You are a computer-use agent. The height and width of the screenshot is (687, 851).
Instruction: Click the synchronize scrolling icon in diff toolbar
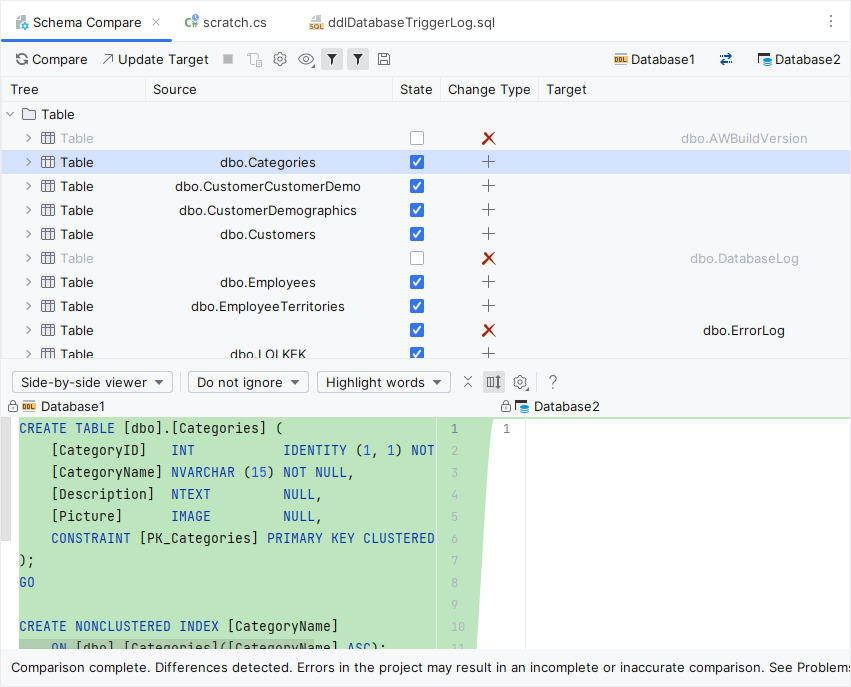coord(493,382)
